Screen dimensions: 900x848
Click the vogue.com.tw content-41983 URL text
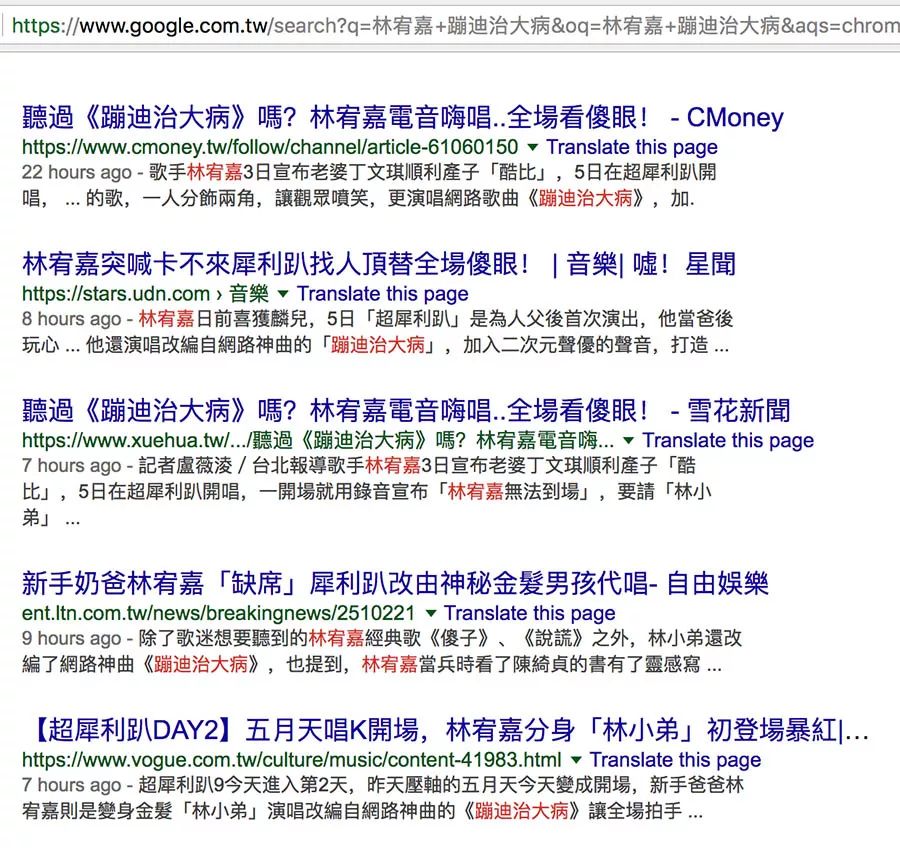click(292, 760)
